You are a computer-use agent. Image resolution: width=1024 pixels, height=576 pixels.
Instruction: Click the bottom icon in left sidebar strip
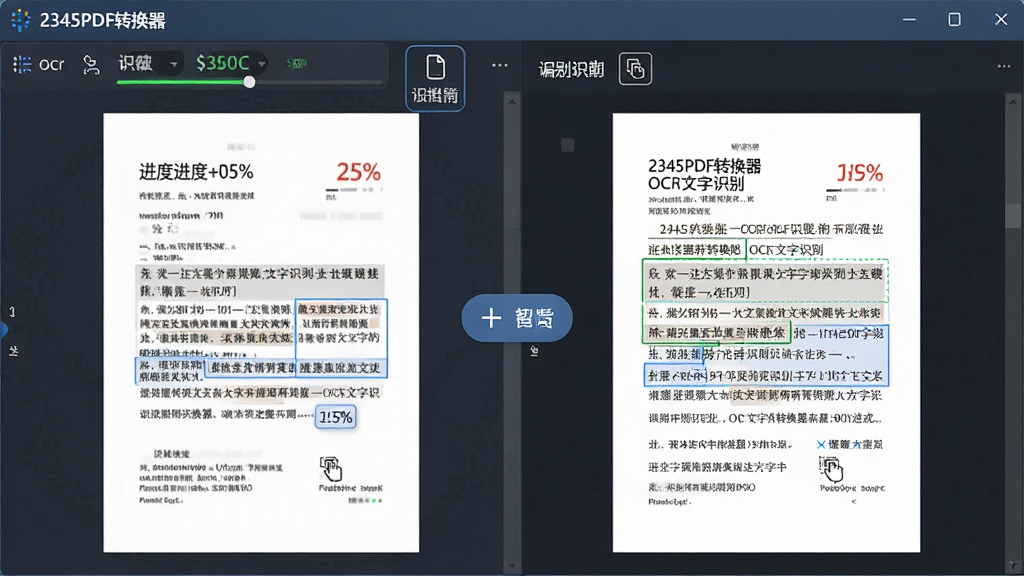(x=14, y=351)
